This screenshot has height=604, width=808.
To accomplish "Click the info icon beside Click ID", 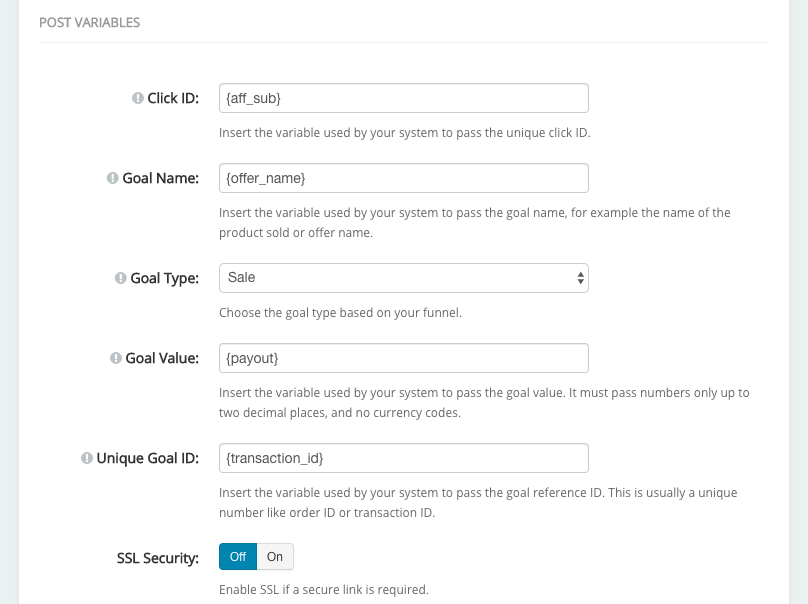I will 138,98.
